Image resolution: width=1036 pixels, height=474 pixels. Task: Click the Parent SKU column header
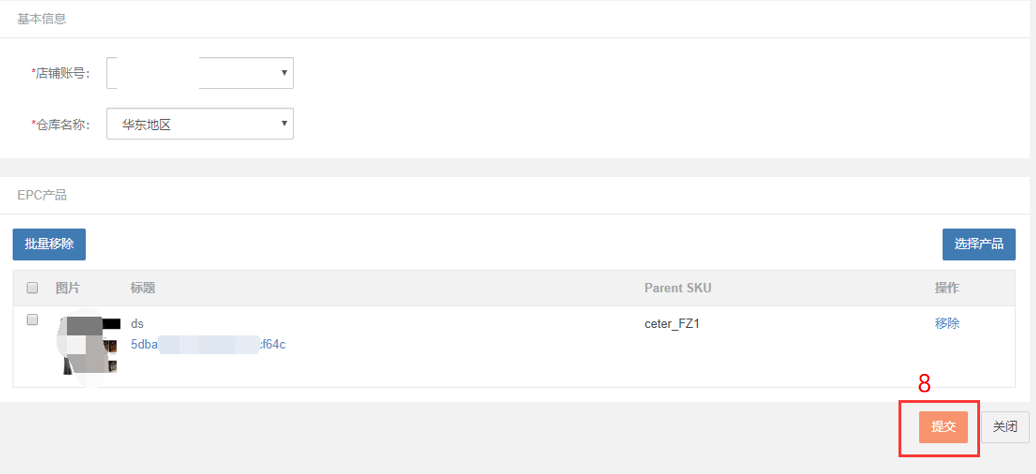click(x=677, y=288)
